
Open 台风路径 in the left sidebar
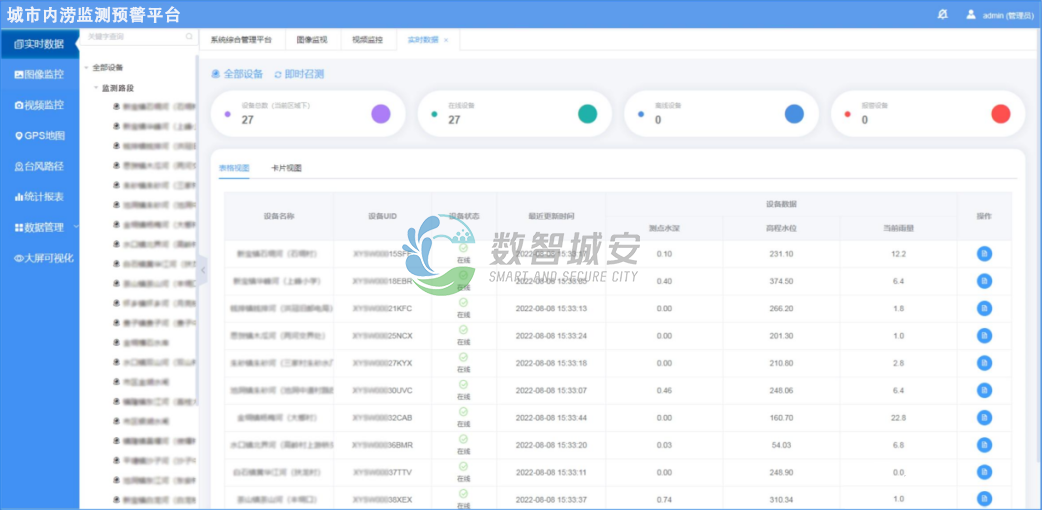pos(39,166)
